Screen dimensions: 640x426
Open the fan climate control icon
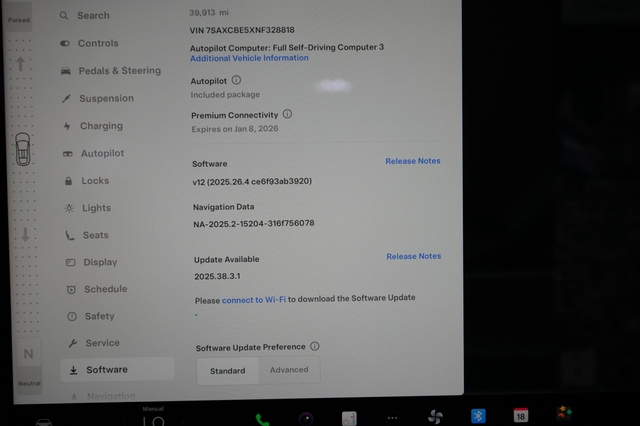coord(435,417)
